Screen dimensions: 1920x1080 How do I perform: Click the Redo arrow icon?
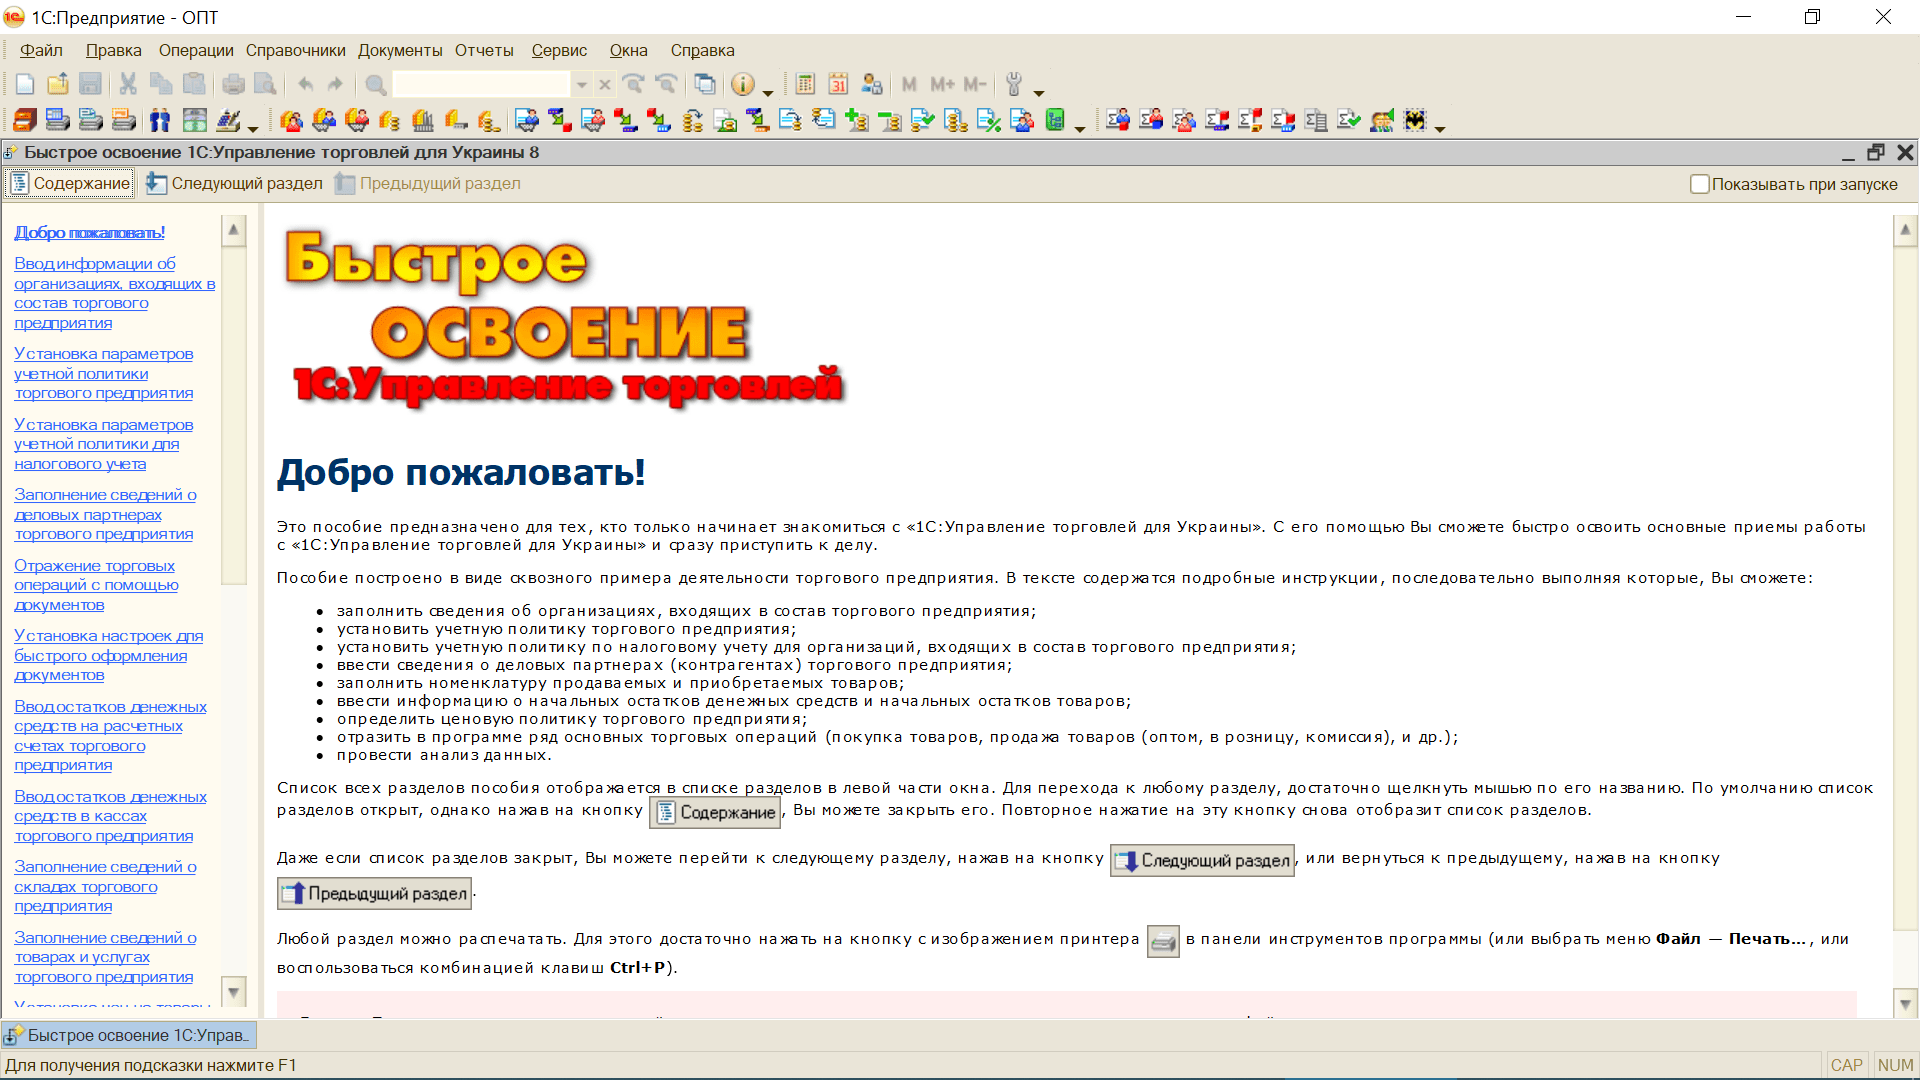coord(336,85)
